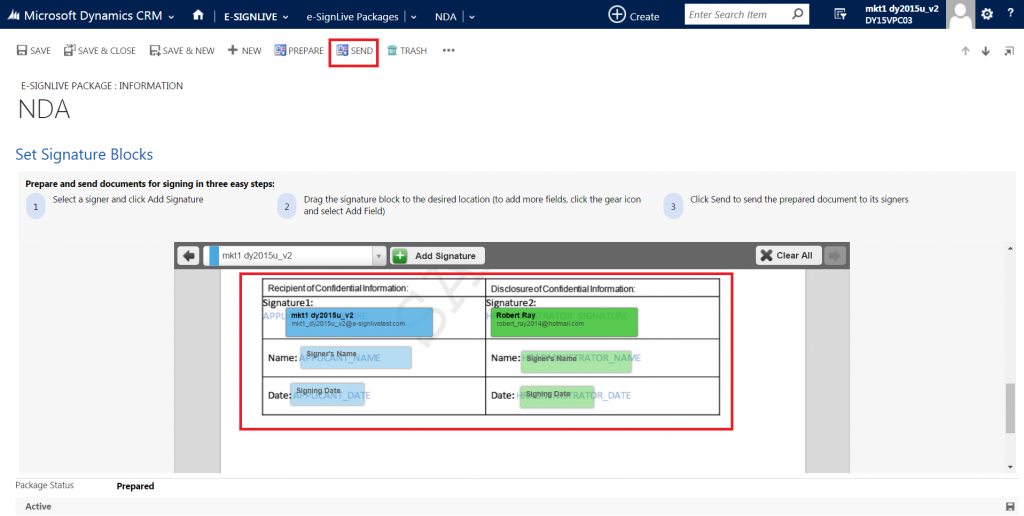The image size is (1024, 516).
Task: Click the TRASH command
Action: (407, 50)
